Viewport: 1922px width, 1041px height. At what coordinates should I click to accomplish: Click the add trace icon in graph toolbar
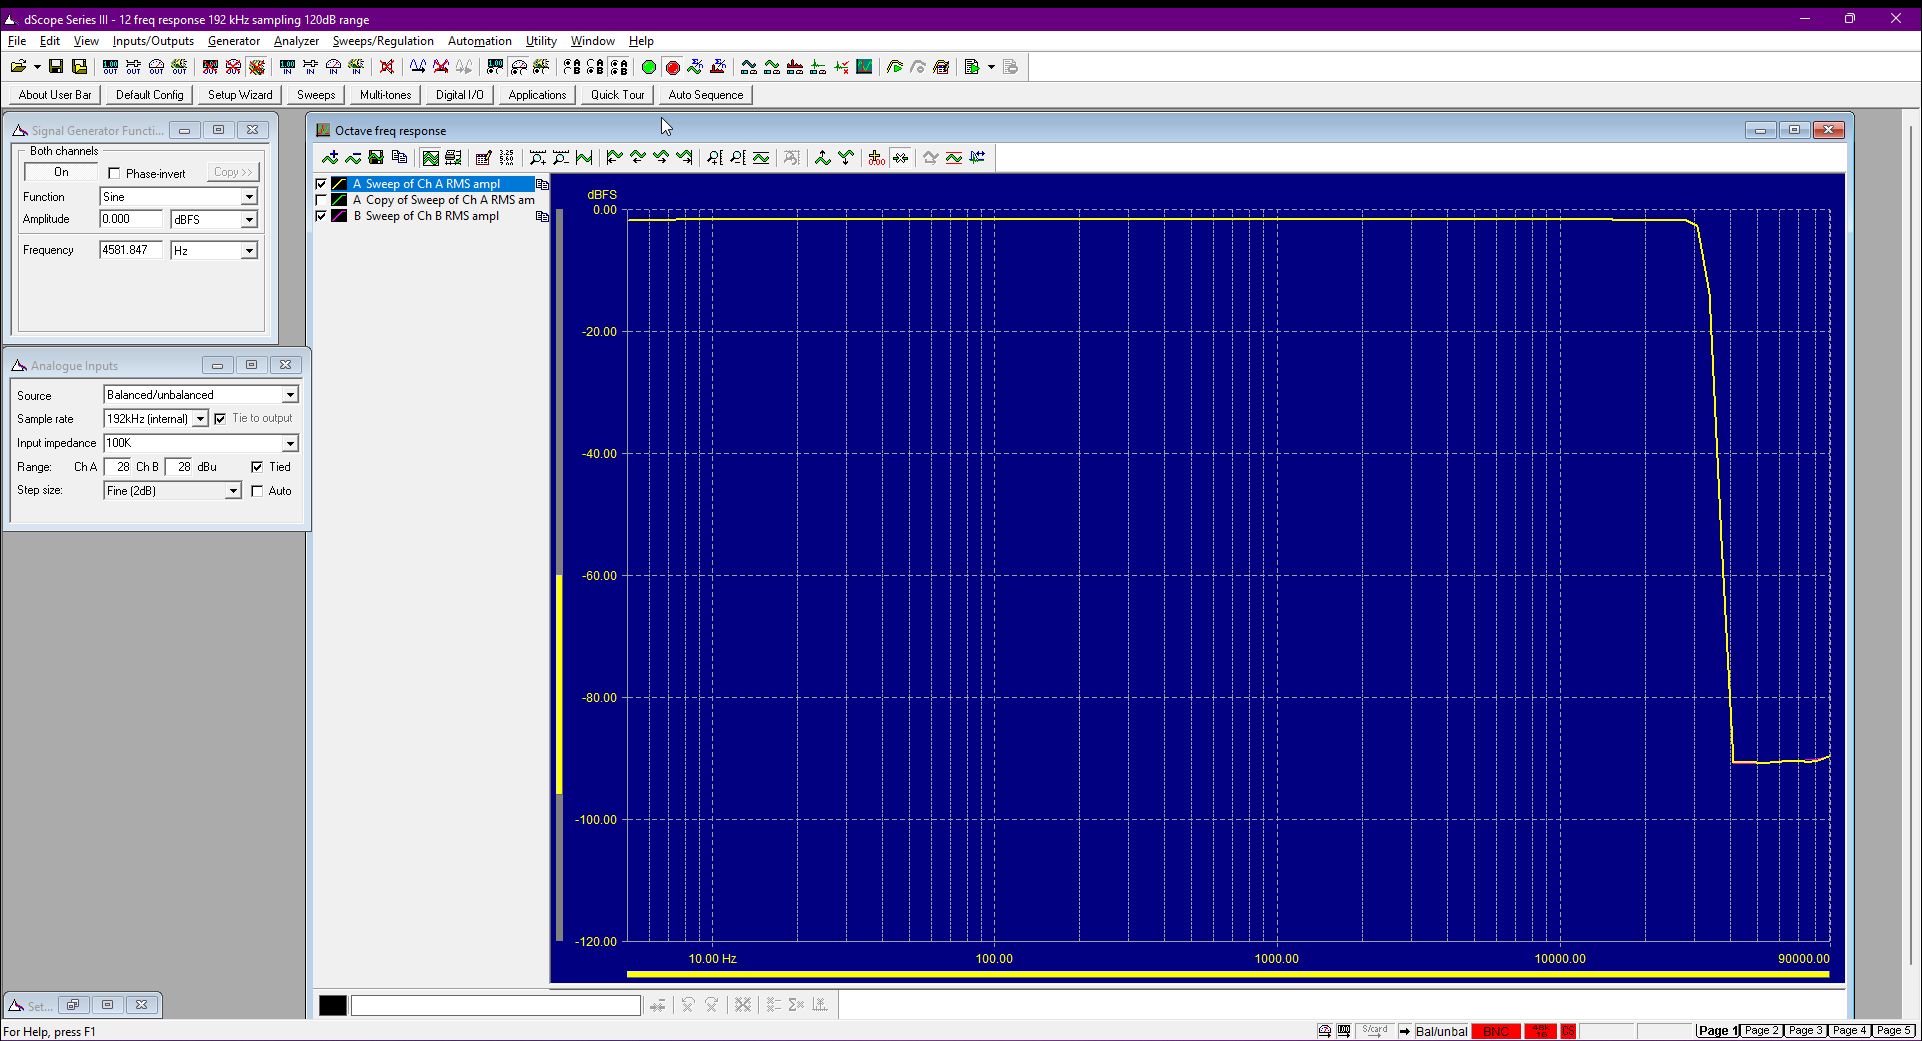pos(330,157)
